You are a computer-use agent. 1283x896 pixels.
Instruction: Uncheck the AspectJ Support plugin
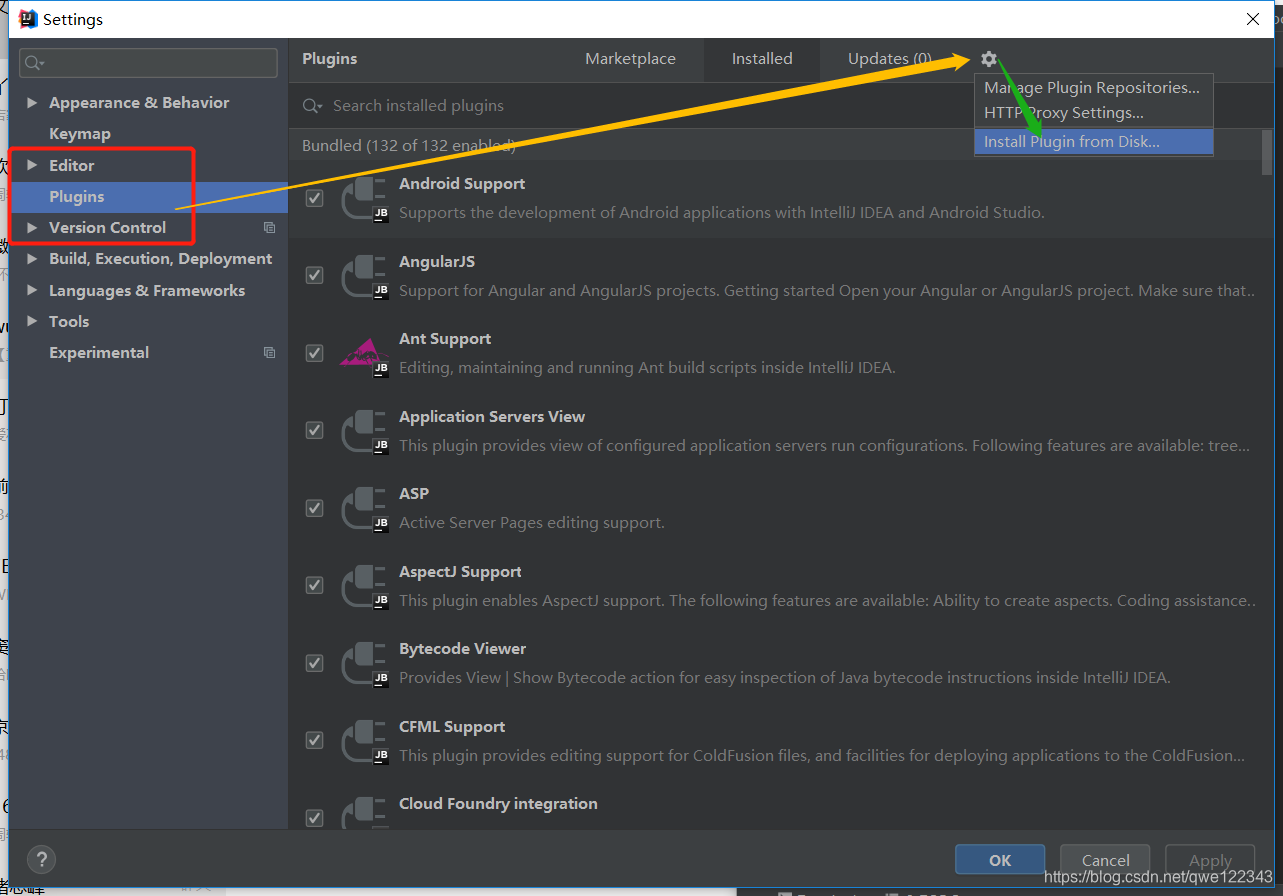(x=315, y=585)
